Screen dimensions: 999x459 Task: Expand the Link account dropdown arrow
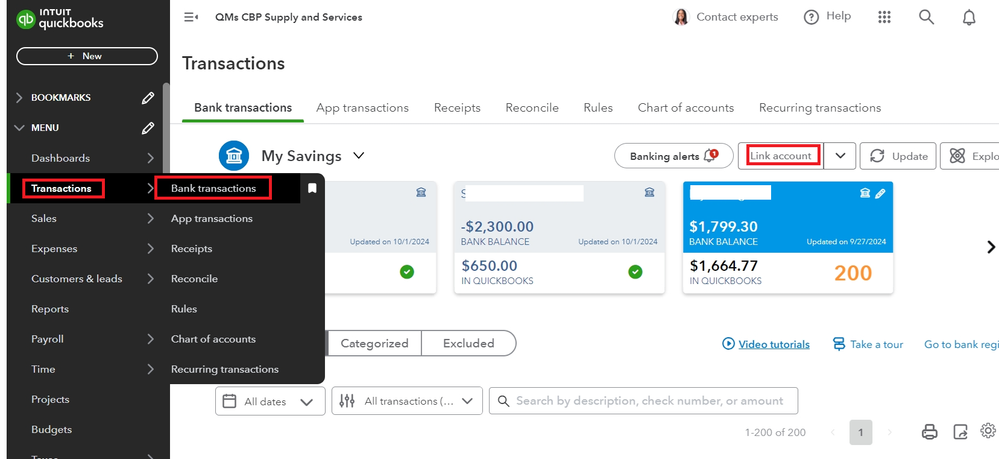(x=840, y=156)
